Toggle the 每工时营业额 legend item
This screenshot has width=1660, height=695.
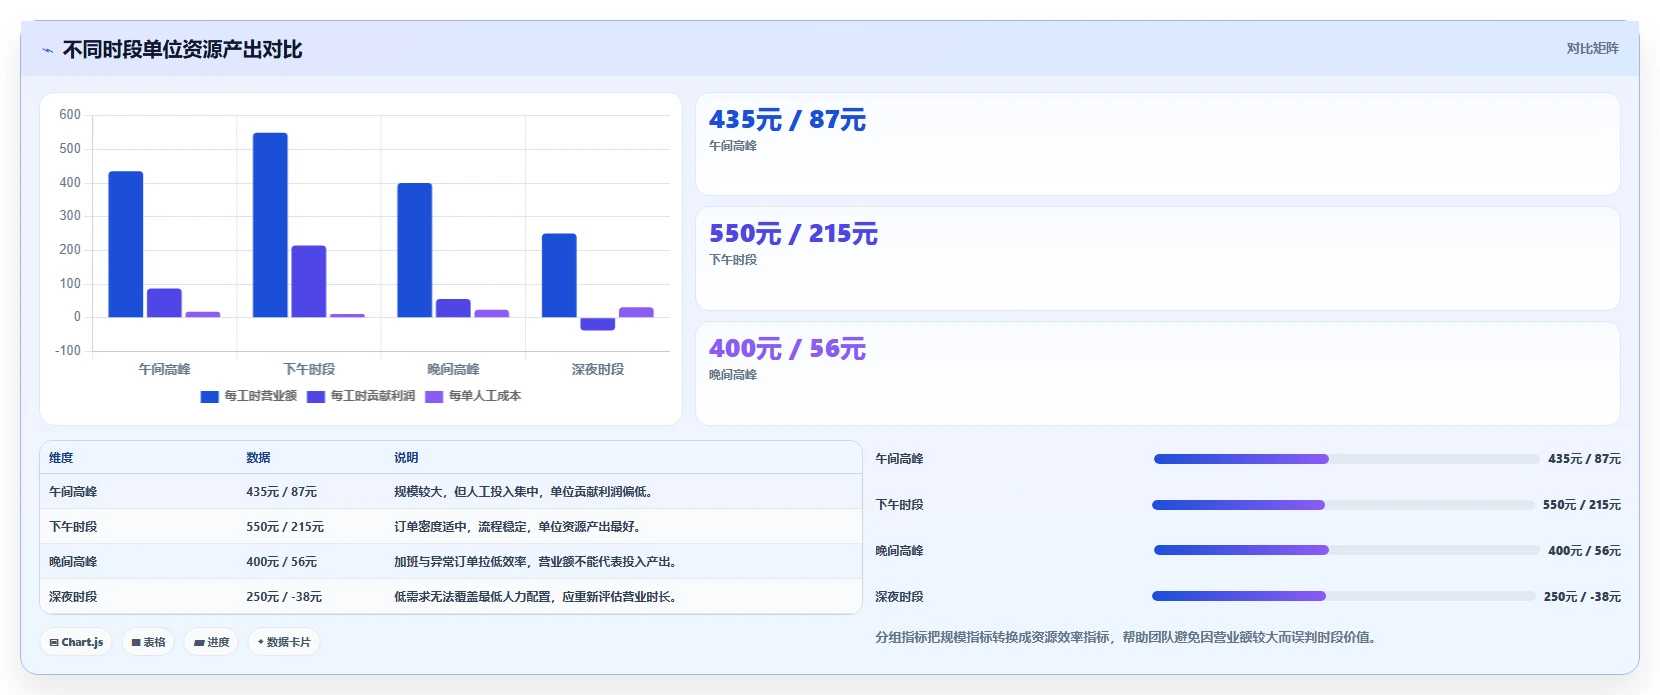click(x=249, y=396)
